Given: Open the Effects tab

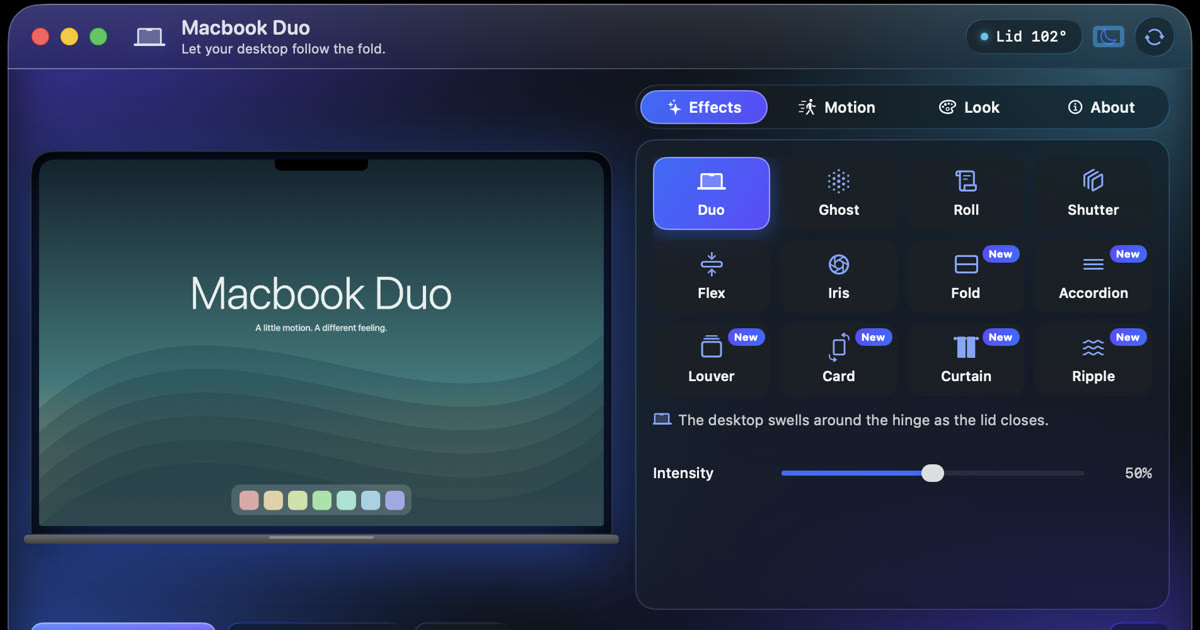Looking at the screenshot, I should click(x=704, y=107).
